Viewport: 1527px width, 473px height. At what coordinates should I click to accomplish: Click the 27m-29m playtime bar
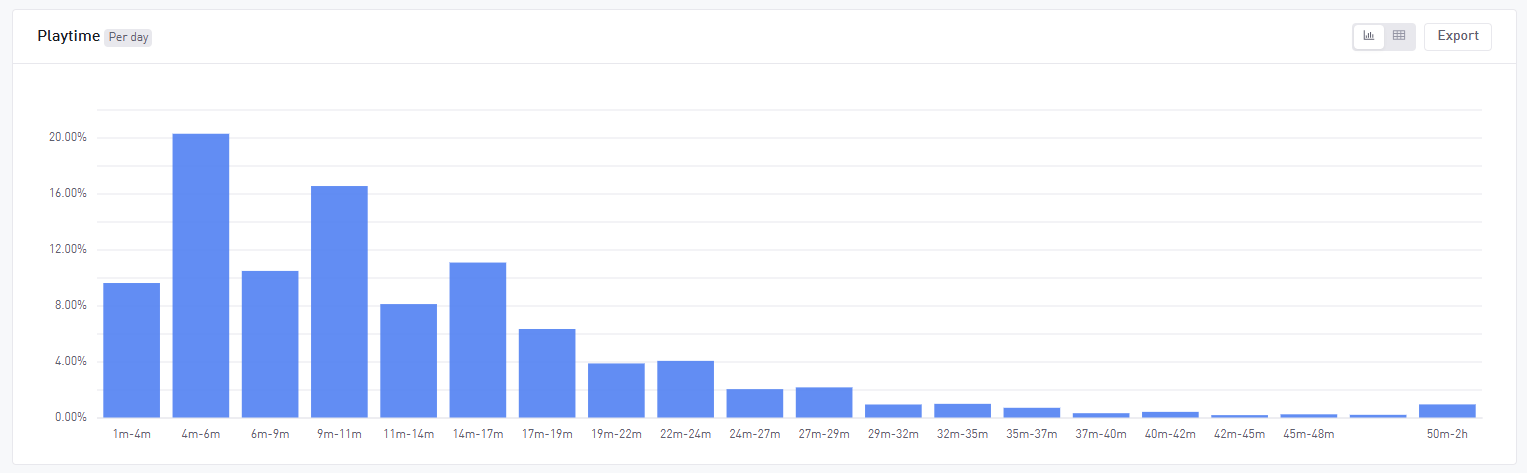click(x=824, y=402)
